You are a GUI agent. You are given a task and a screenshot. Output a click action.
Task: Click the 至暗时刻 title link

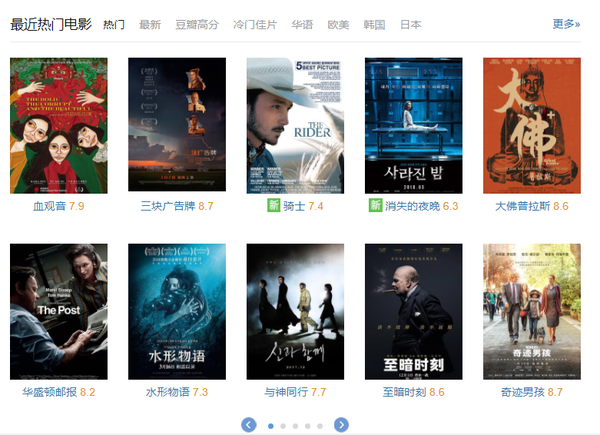[404, 392]
